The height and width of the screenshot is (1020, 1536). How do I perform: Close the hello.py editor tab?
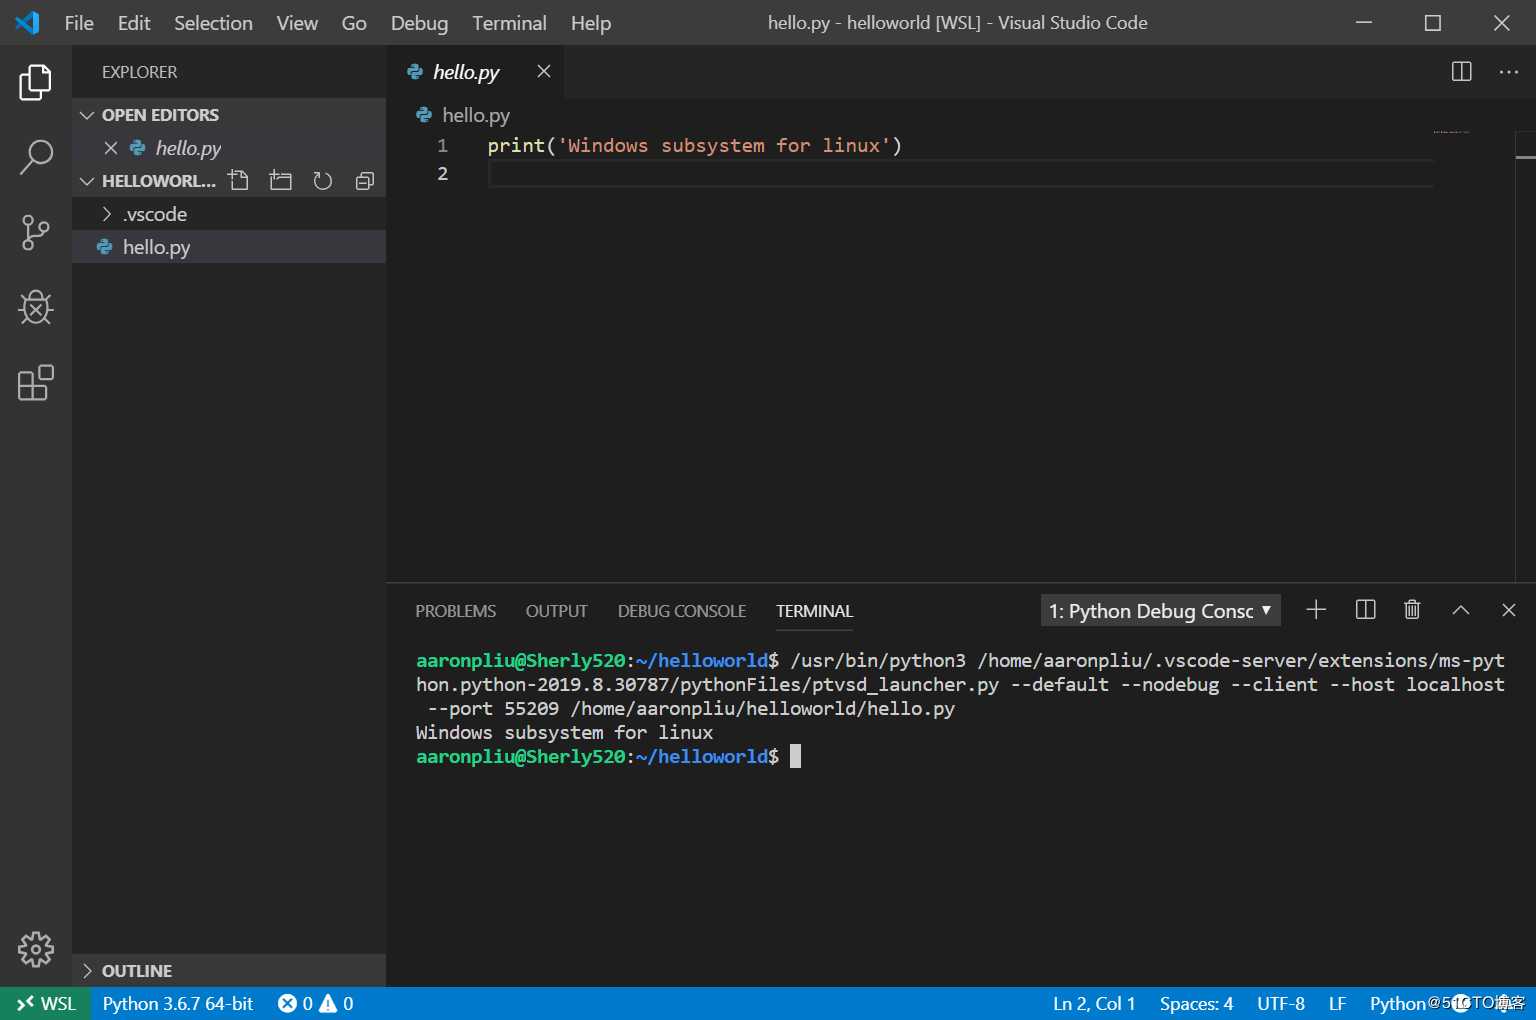point(543,71)
